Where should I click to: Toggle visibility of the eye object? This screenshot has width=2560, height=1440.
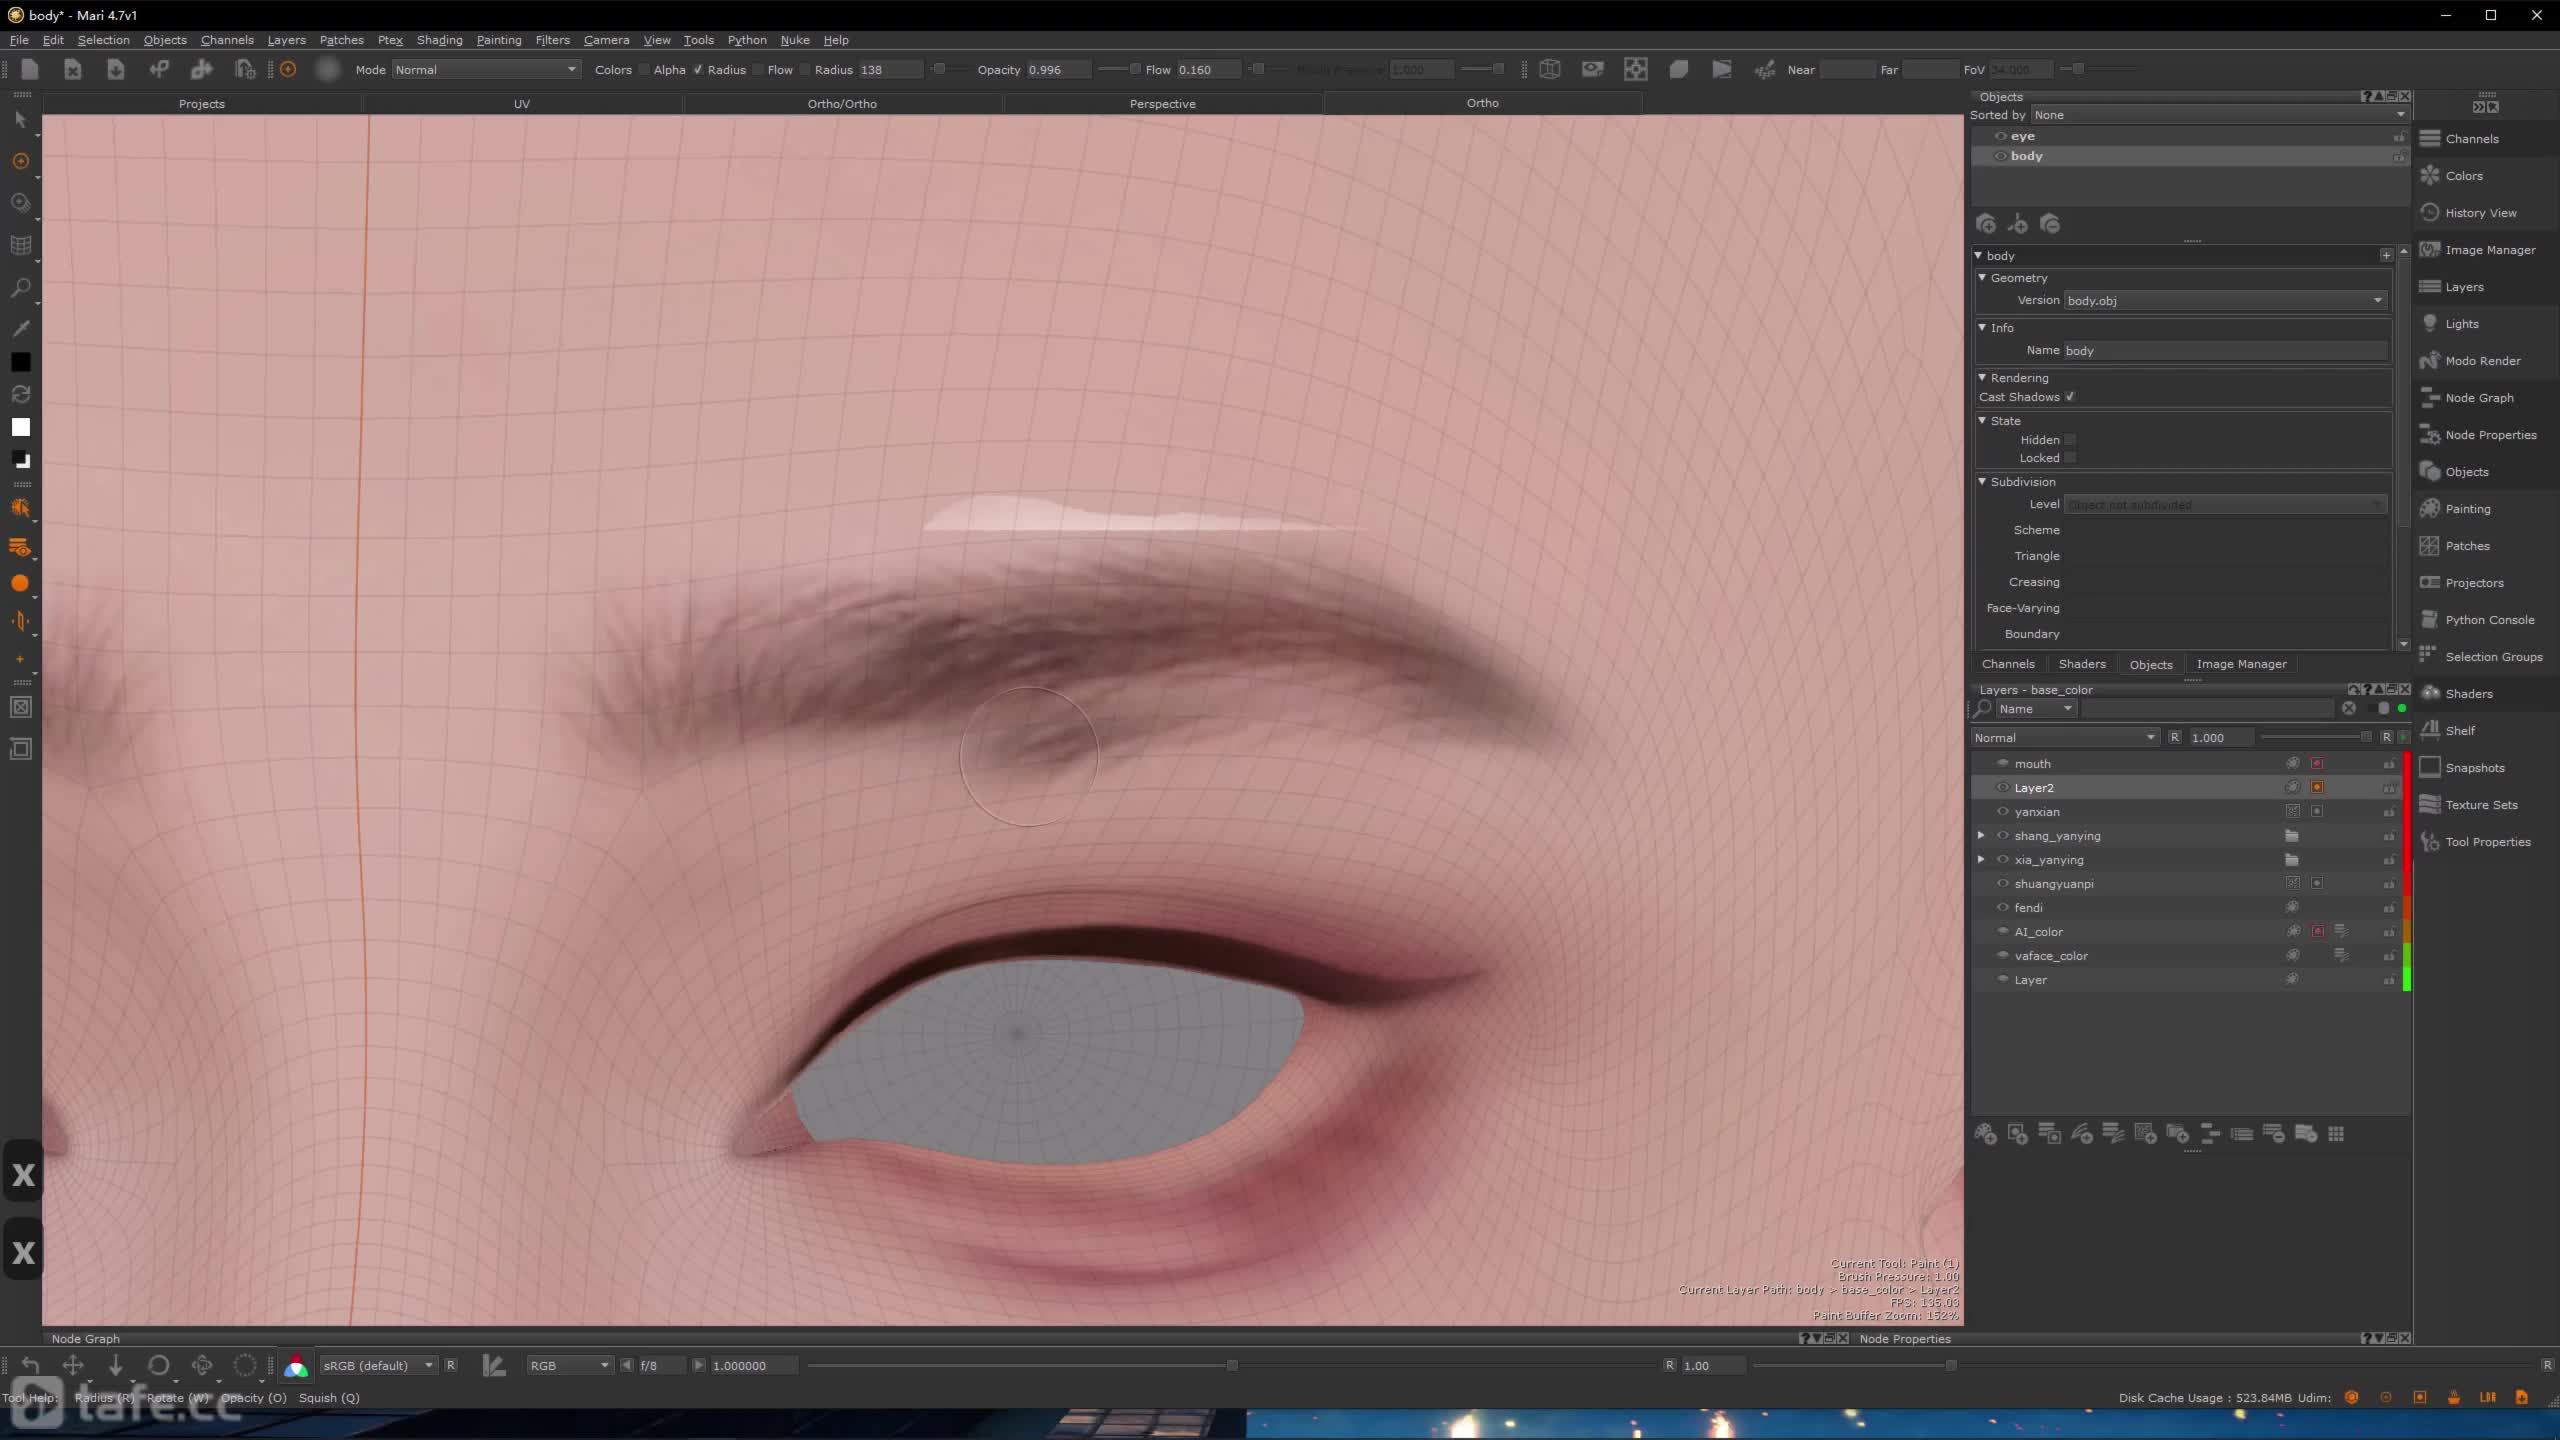click(x=2001, y=136)
